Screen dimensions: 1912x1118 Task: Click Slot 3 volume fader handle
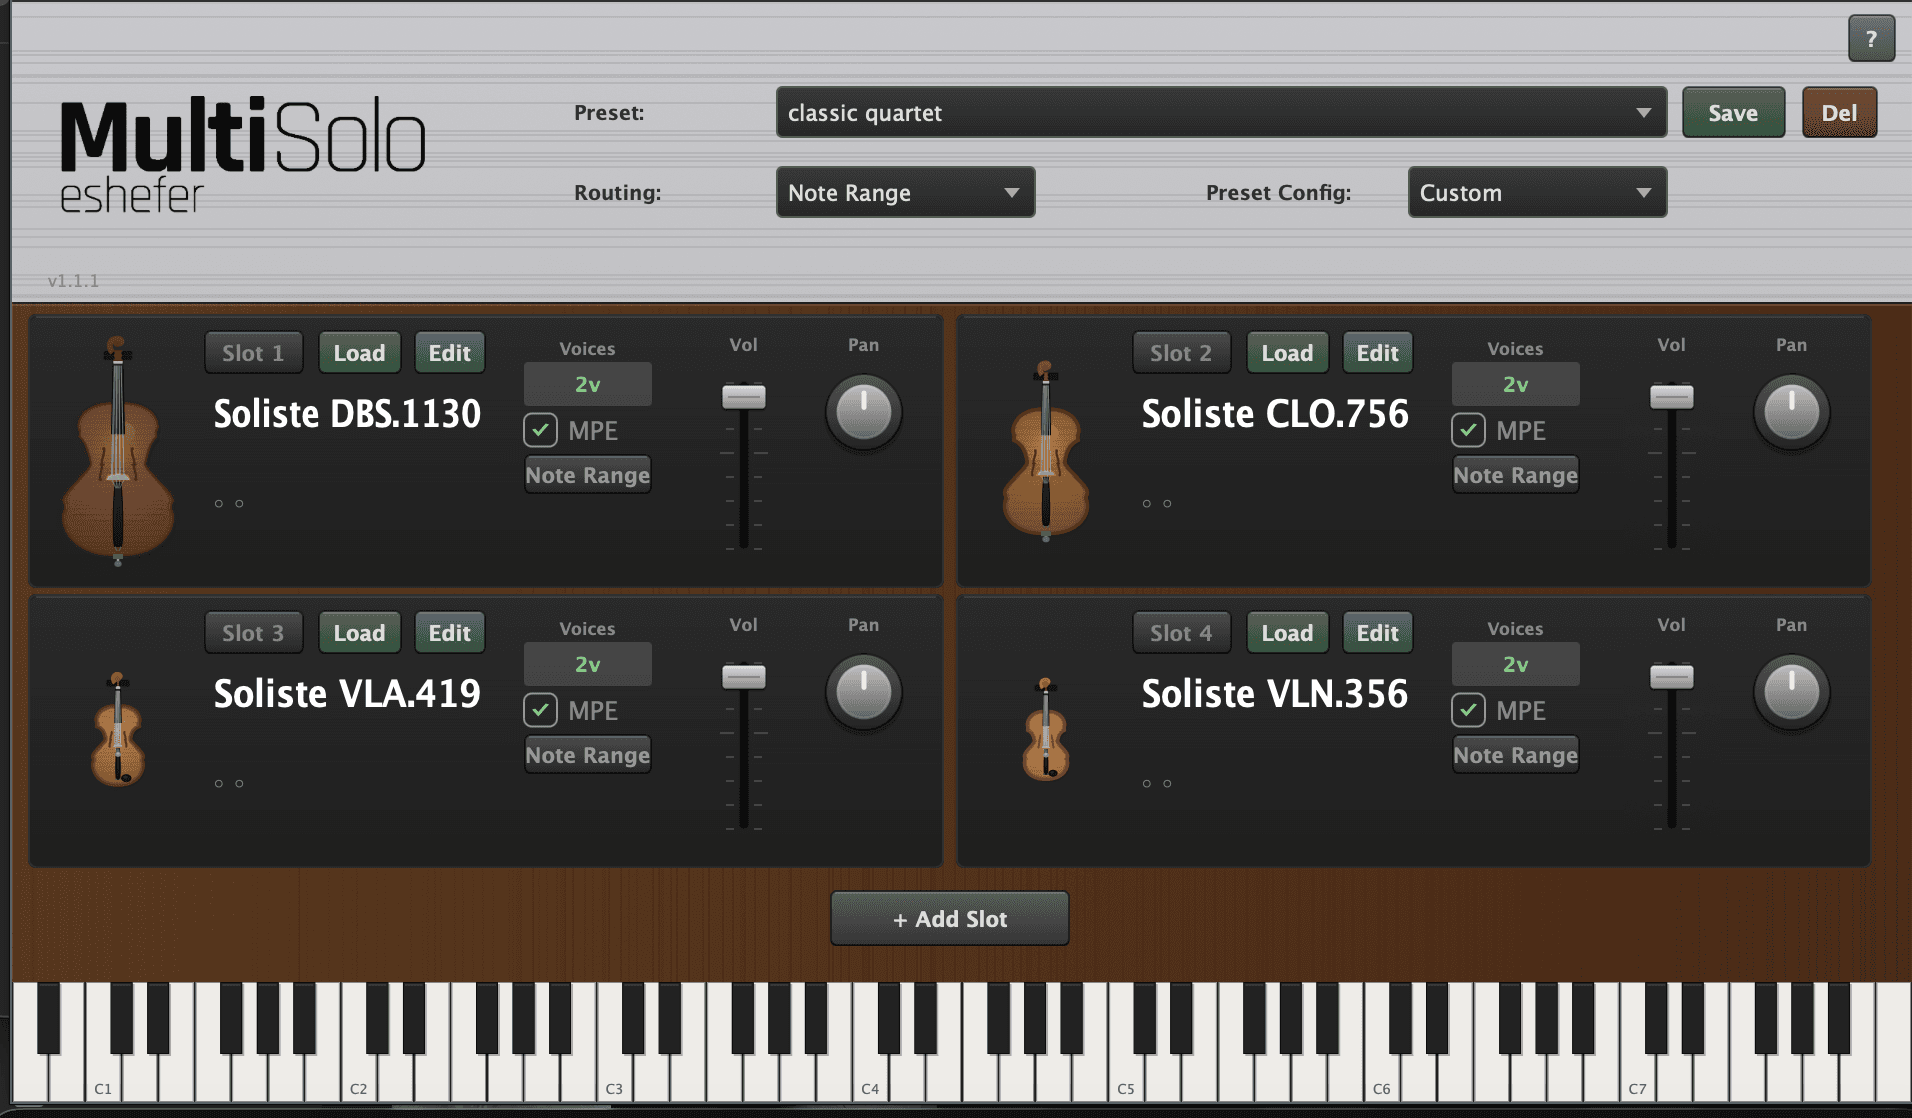pos(744,677)
